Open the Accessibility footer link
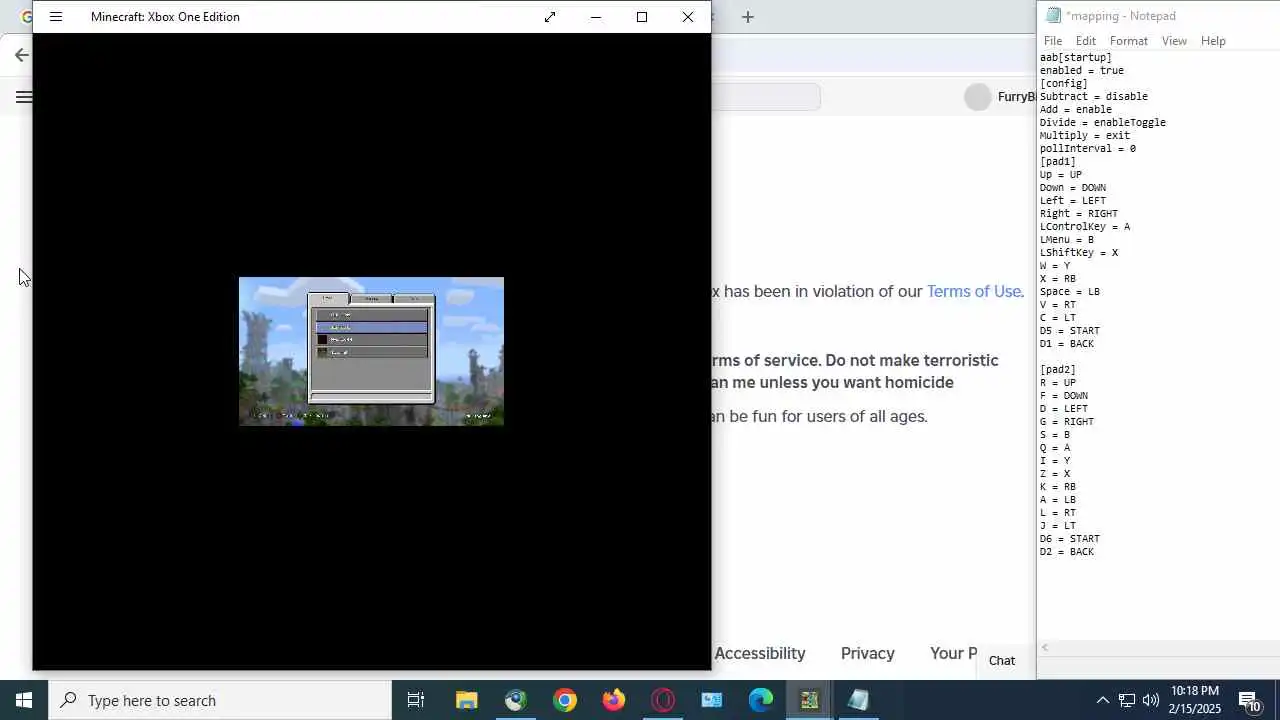Viewport: 1280px width, 720px height. click(760, 653)
